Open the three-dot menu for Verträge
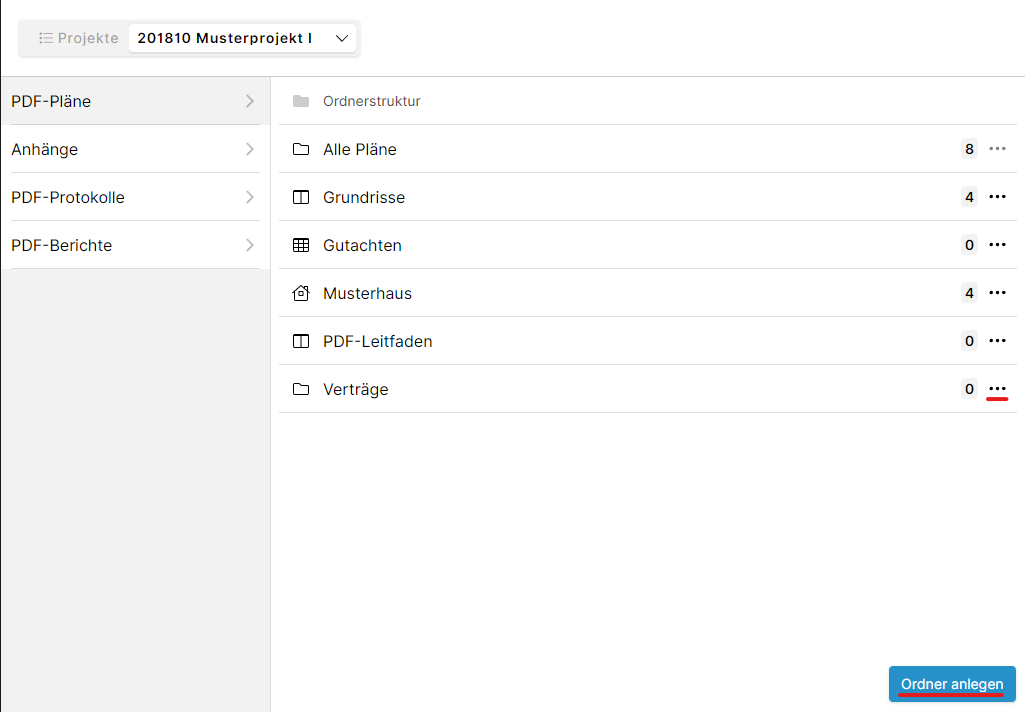1025x712 pixels. pos(998,388)
